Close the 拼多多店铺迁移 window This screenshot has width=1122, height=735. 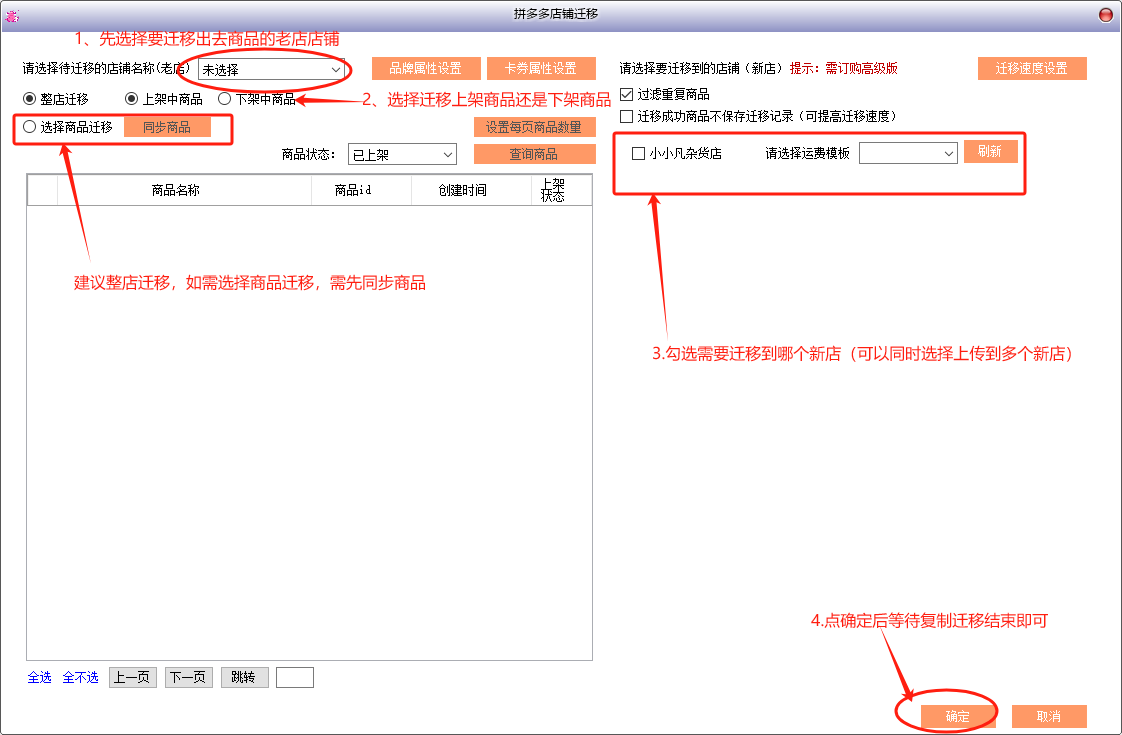(x=1106, y=15)
